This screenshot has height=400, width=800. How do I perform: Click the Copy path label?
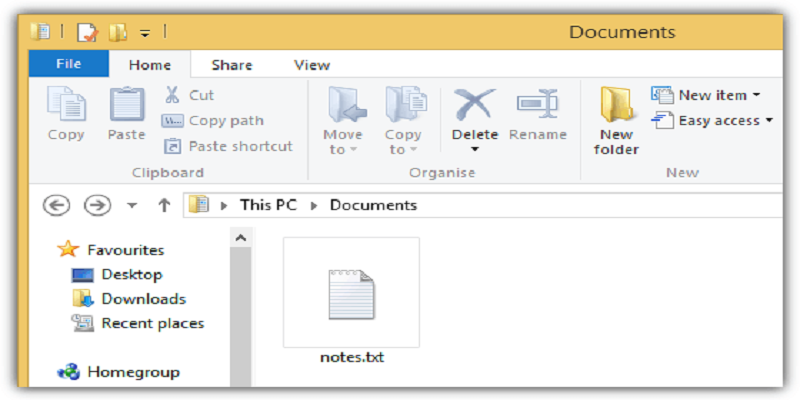(x=227, y=121)
